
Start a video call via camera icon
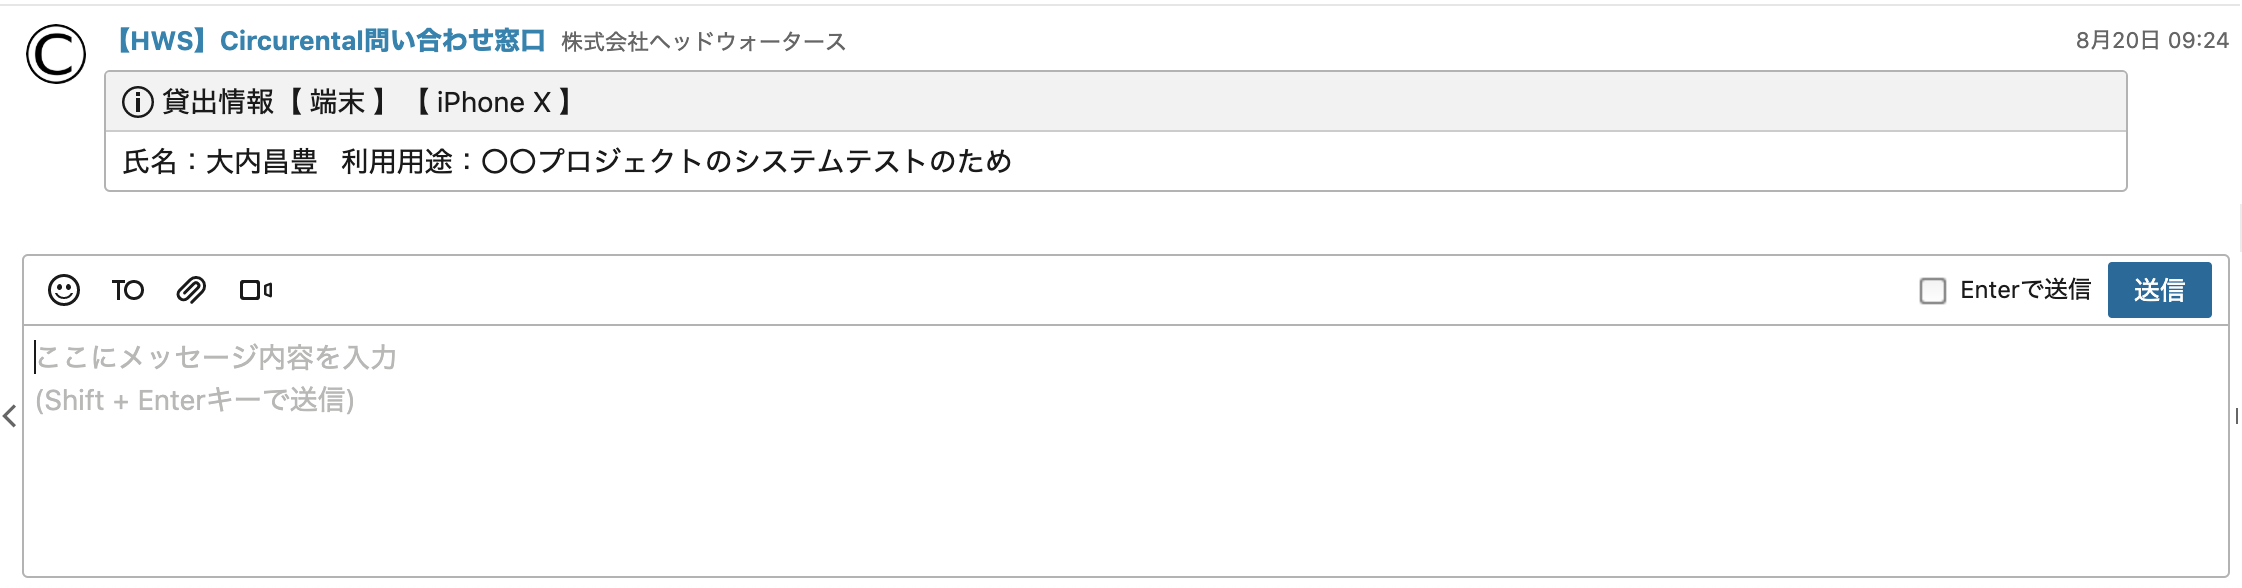click(256, 290)
